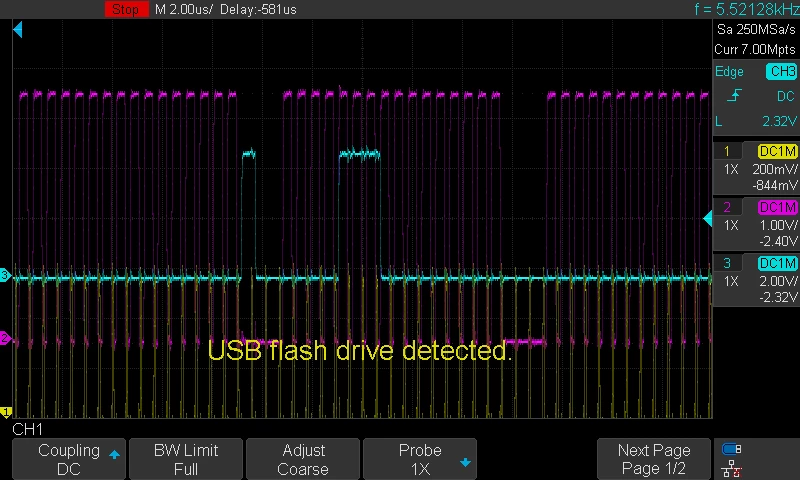The width and height of the screenshot is (800, 480).
Task: Click the trigger level 2.32V value
Action: [x=779, y=121]
